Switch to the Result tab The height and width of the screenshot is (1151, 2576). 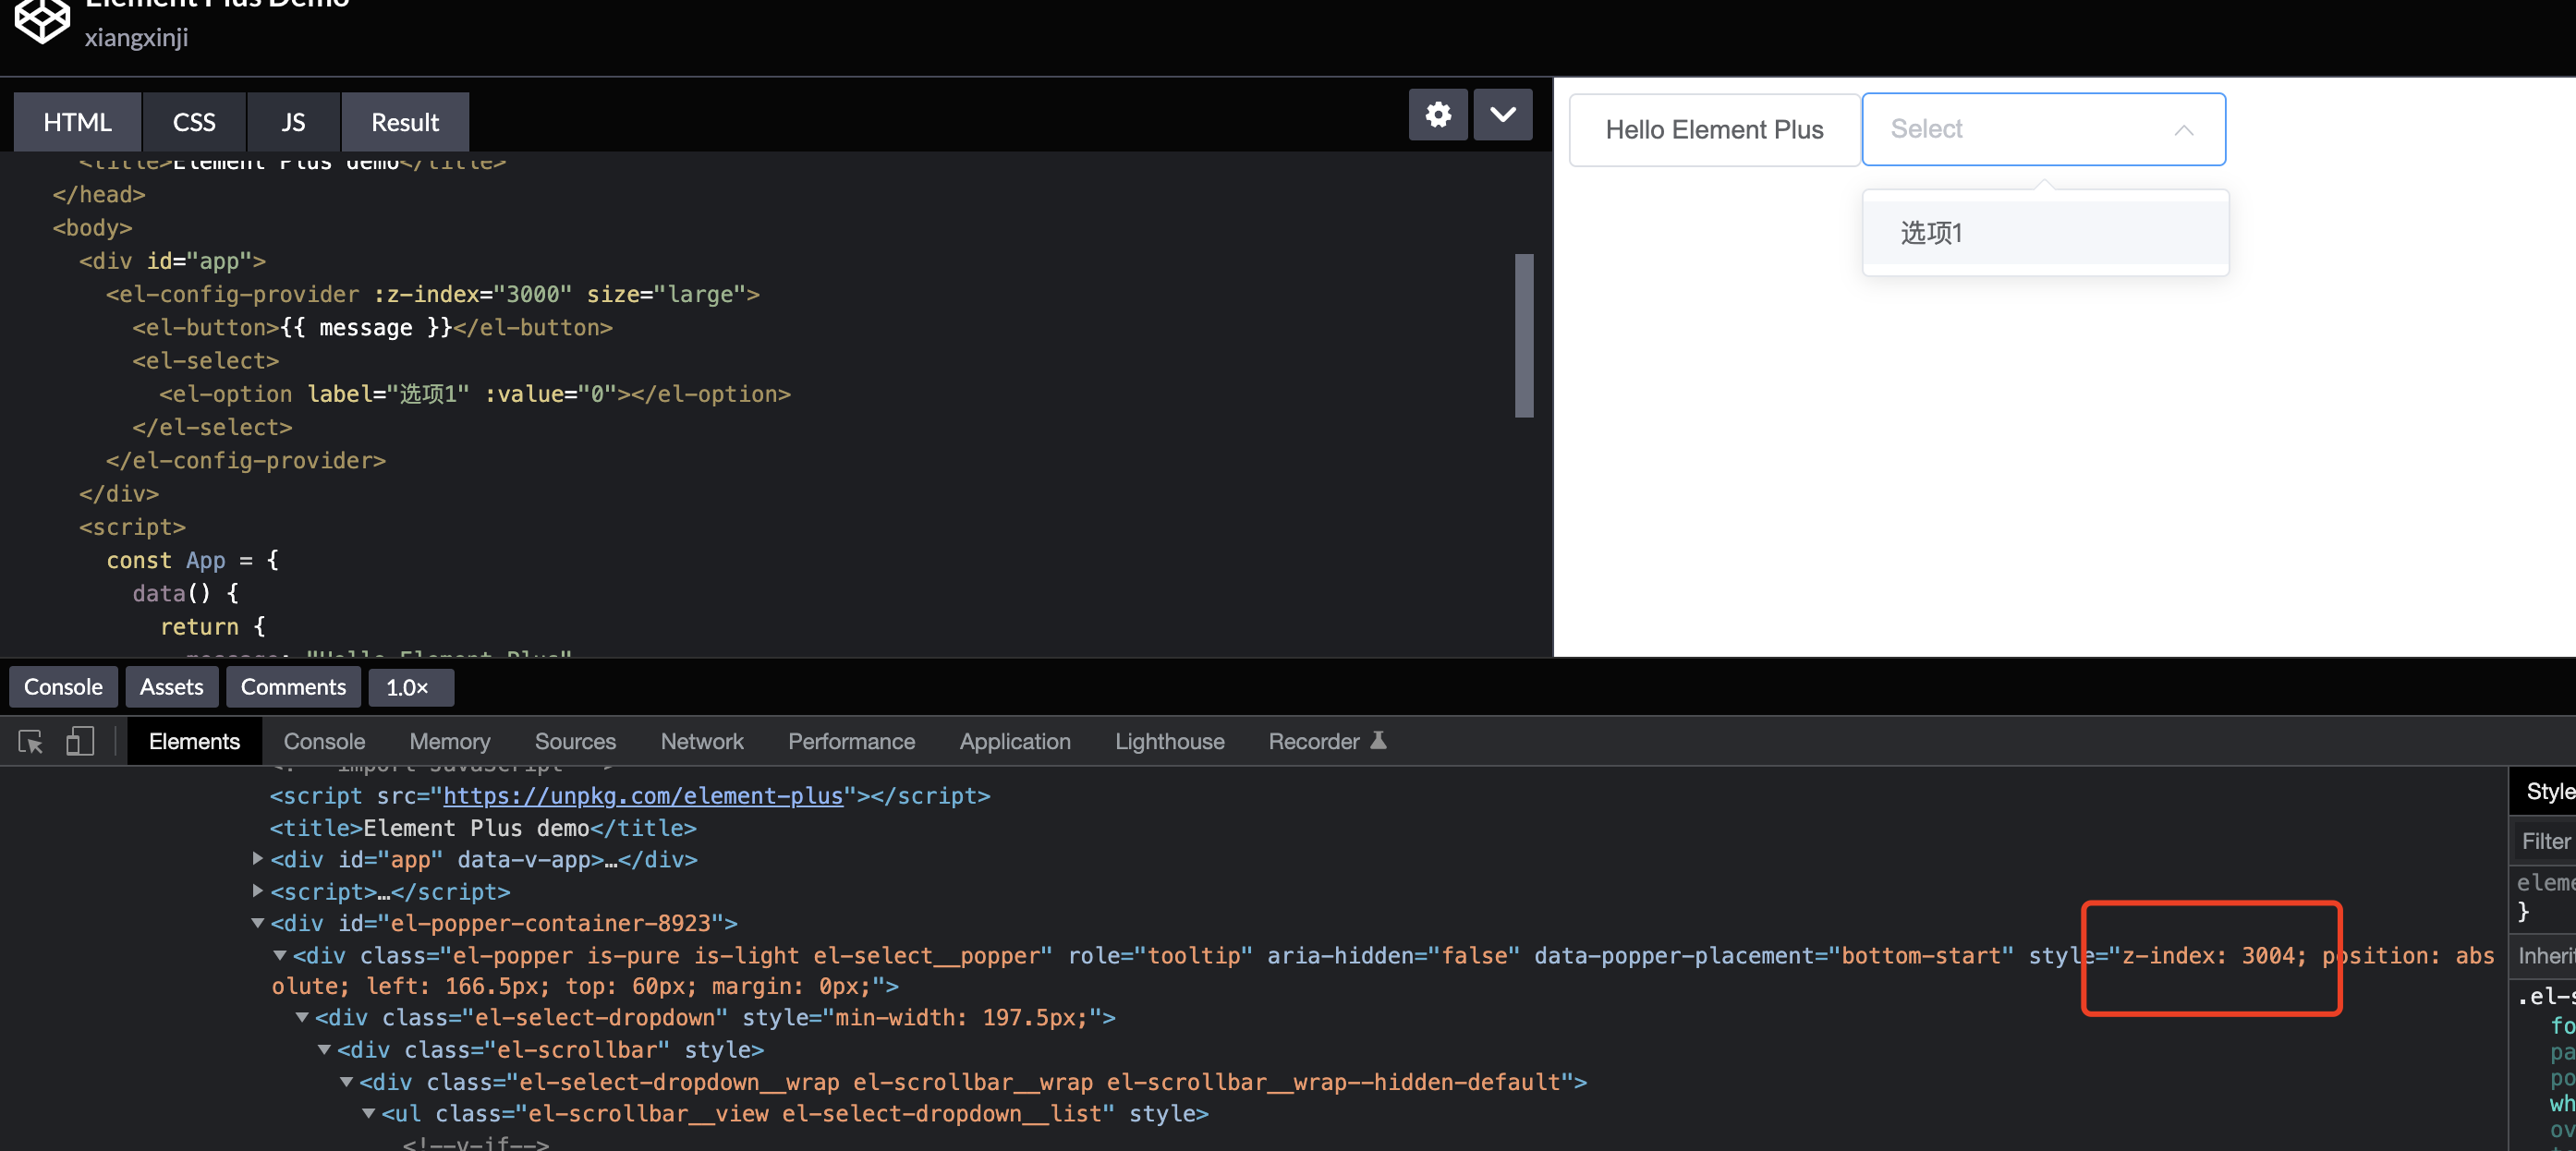pyautogui.click(x=404, y=121)
